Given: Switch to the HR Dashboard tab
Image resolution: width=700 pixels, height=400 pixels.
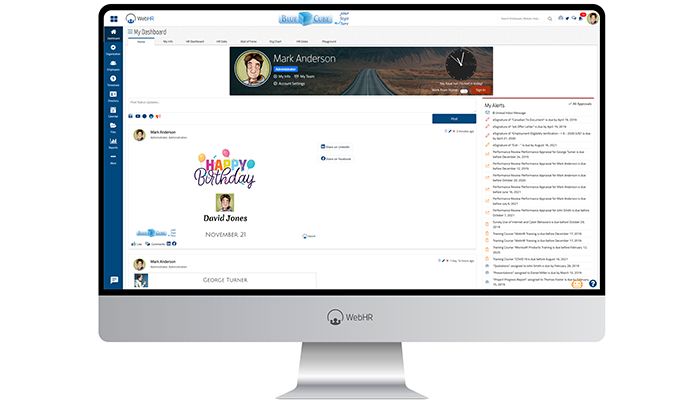Looking at the screenshot, I should coord(195,42).
